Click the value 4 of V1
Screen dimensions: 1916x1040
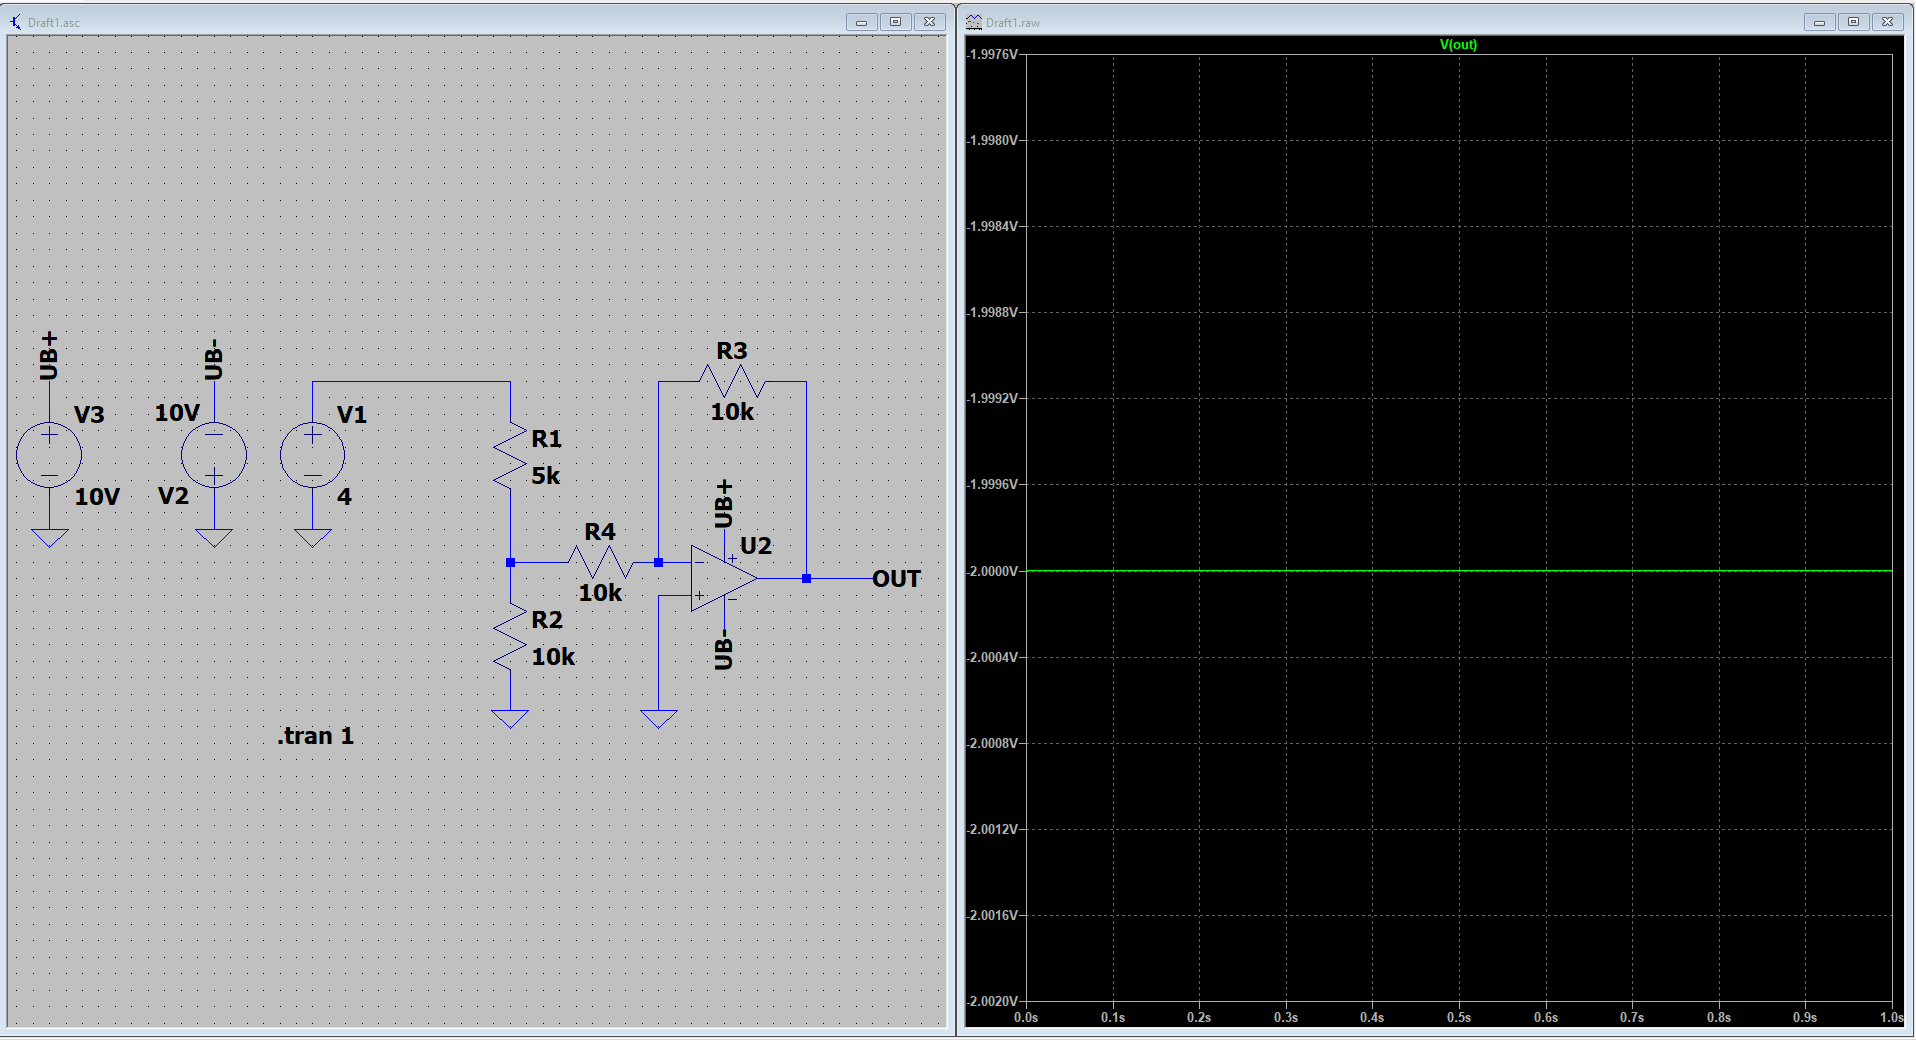point(344,497)
